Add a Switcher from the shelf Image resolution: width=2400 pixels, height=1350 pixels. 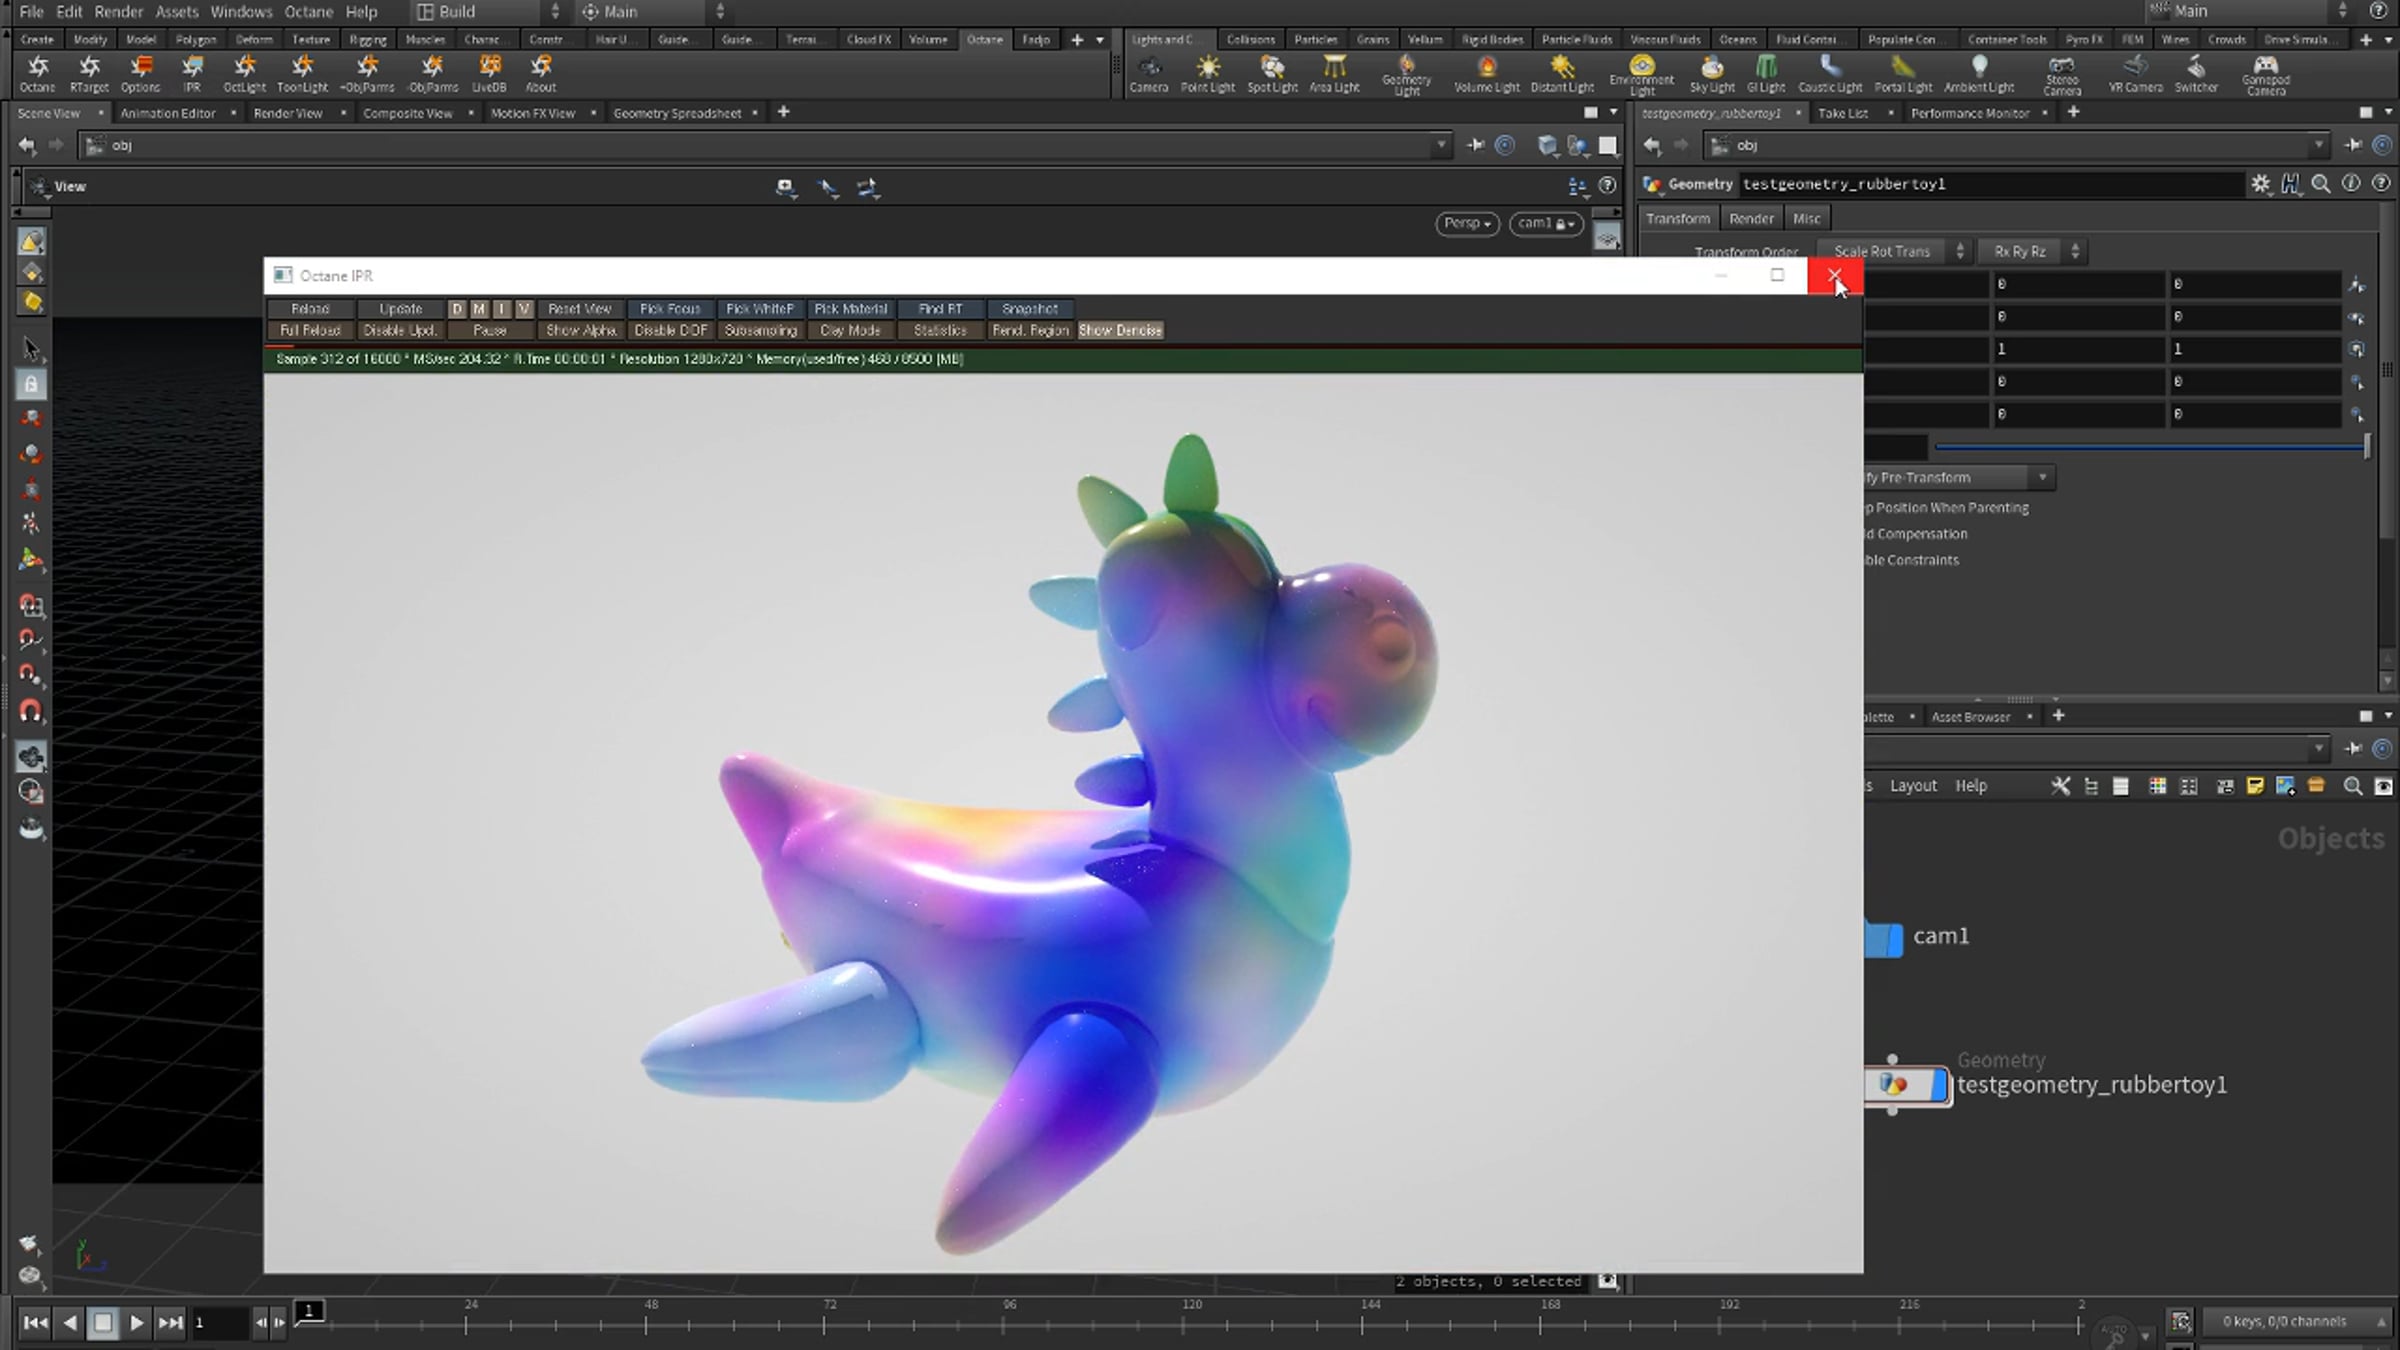click(x=2196, y=74)
